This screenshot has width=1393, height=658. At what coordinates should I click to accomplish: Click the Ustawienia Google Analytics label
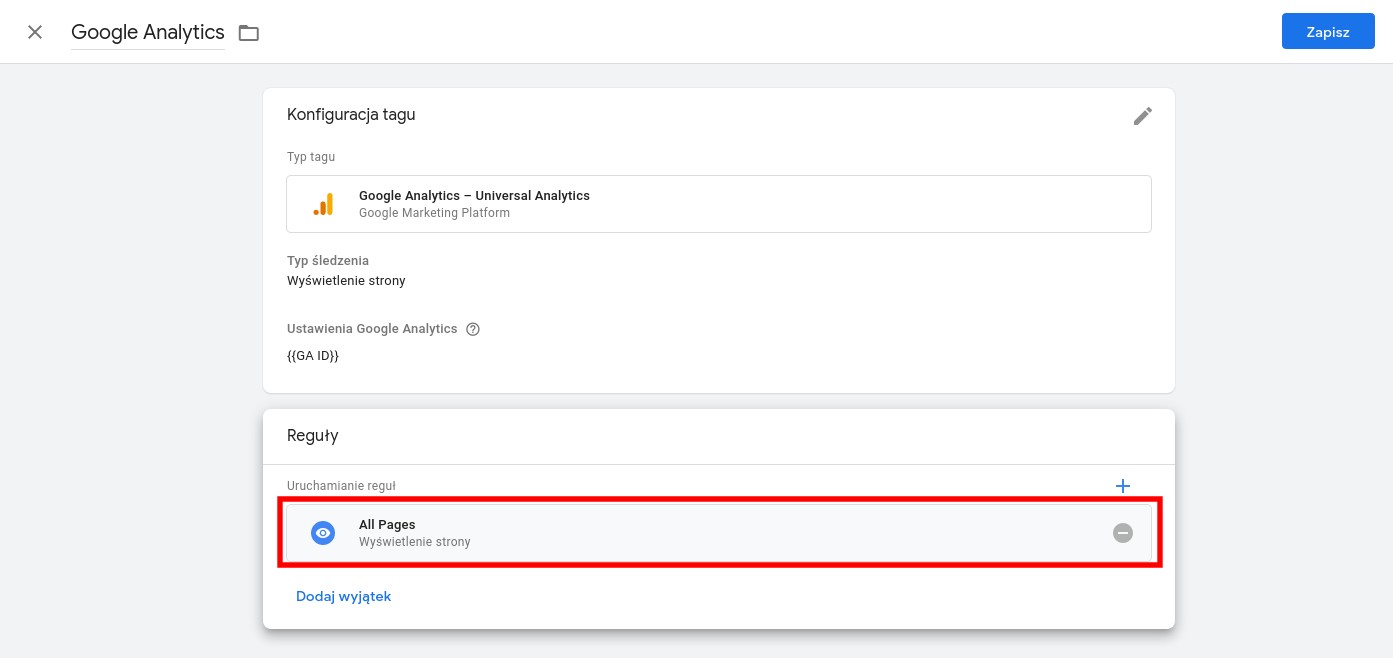pos(372,329)
